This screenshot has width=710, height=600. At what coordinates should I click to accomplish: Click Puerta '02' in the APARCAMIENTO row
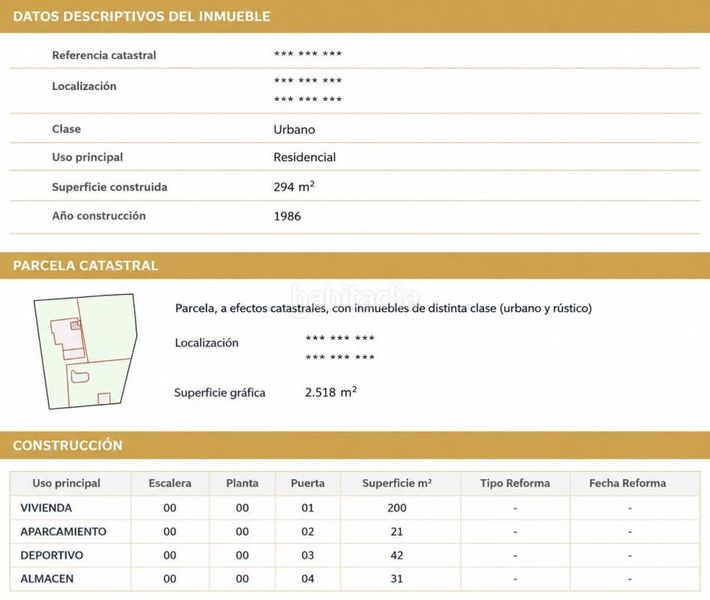[308, 532]
